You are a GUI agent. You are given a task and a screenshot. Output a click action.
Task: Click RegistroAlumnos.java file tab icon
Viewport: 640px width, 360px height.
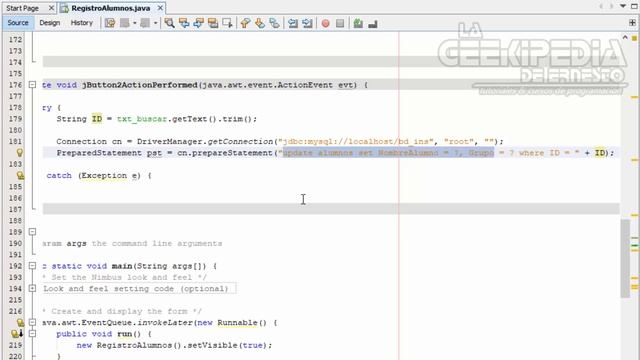(x=64, y=8)
